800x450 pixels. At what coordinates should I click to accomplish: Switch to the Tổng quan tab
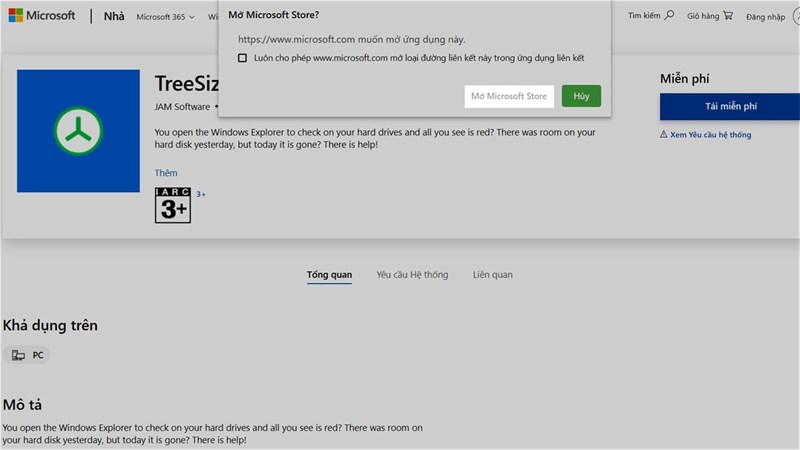coord(329,274)
